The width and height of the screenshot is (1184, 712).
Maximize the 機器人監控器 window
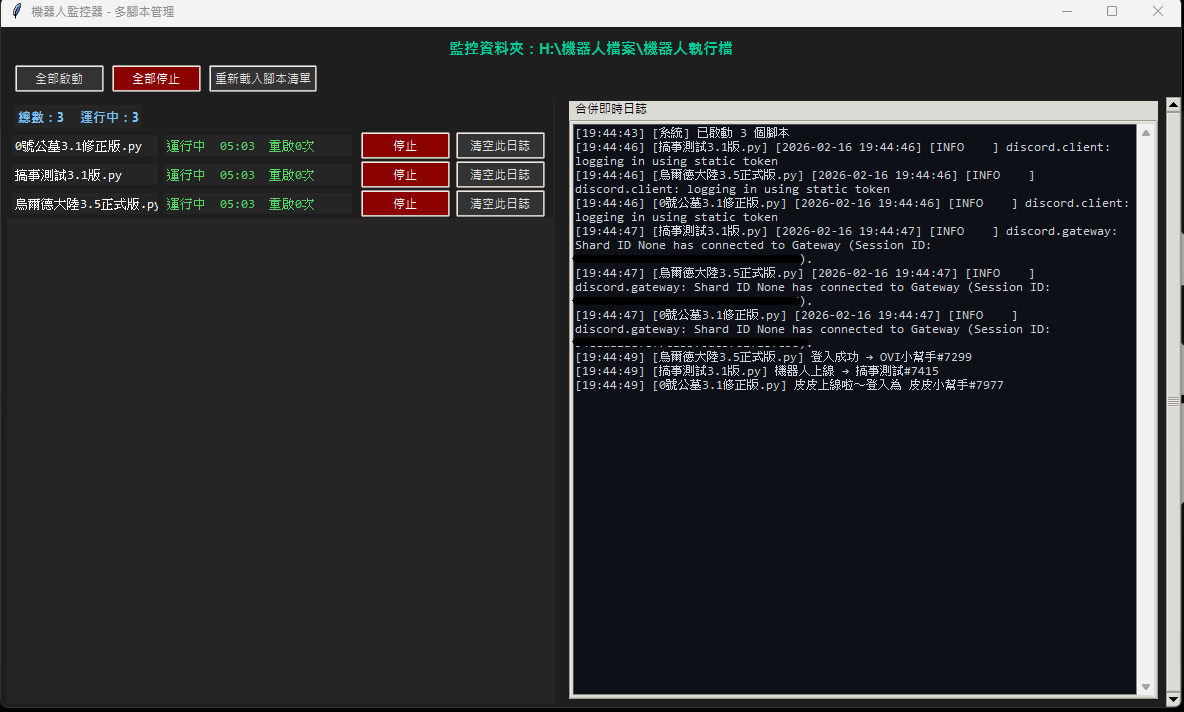pyautogui.click(x=1112, y=11)
